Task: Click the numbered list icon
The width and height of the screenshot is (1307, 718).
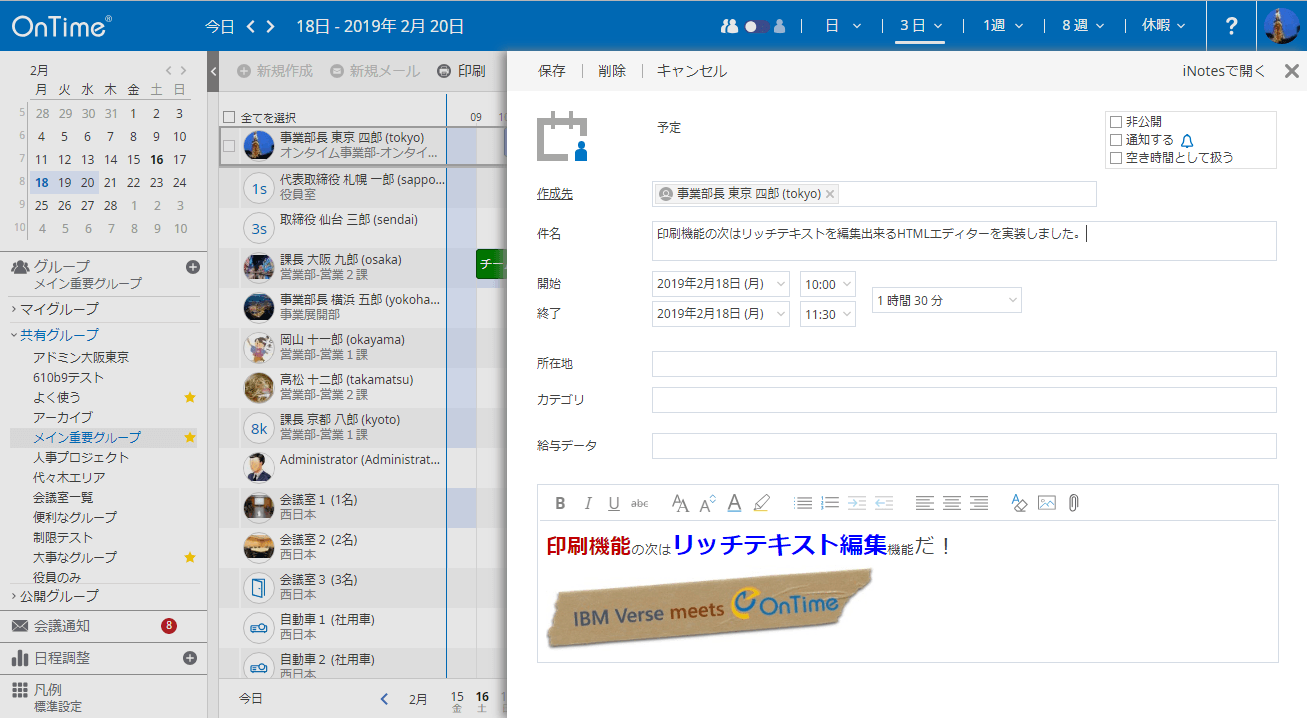Action: coord(830,502)
